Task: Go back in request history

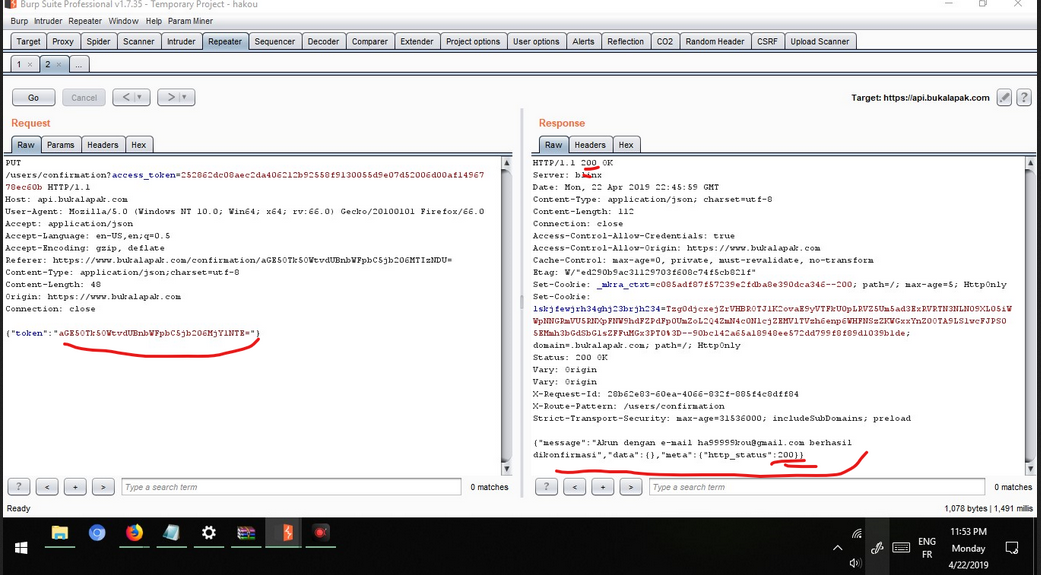Action: [125, 98]
